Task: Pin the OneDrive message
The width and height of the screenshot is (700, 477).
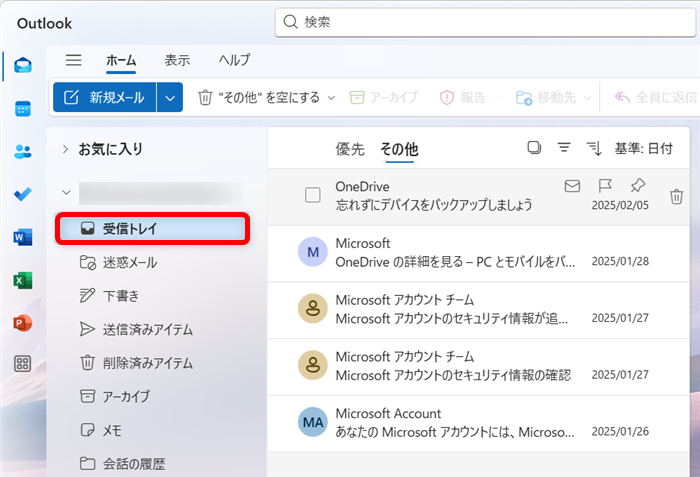Action: point(638,185)
